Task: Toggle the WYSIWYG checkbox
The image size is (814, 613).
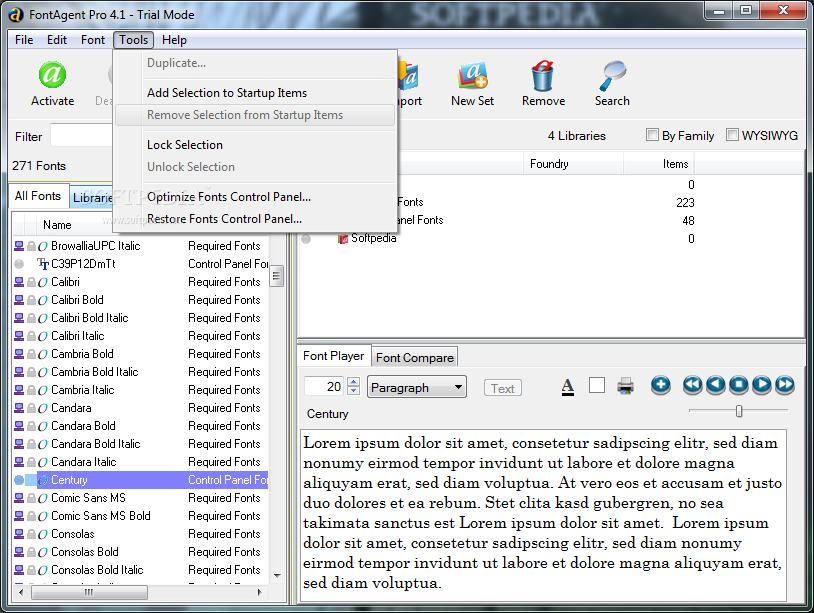Action: click(x=732, y=135)
